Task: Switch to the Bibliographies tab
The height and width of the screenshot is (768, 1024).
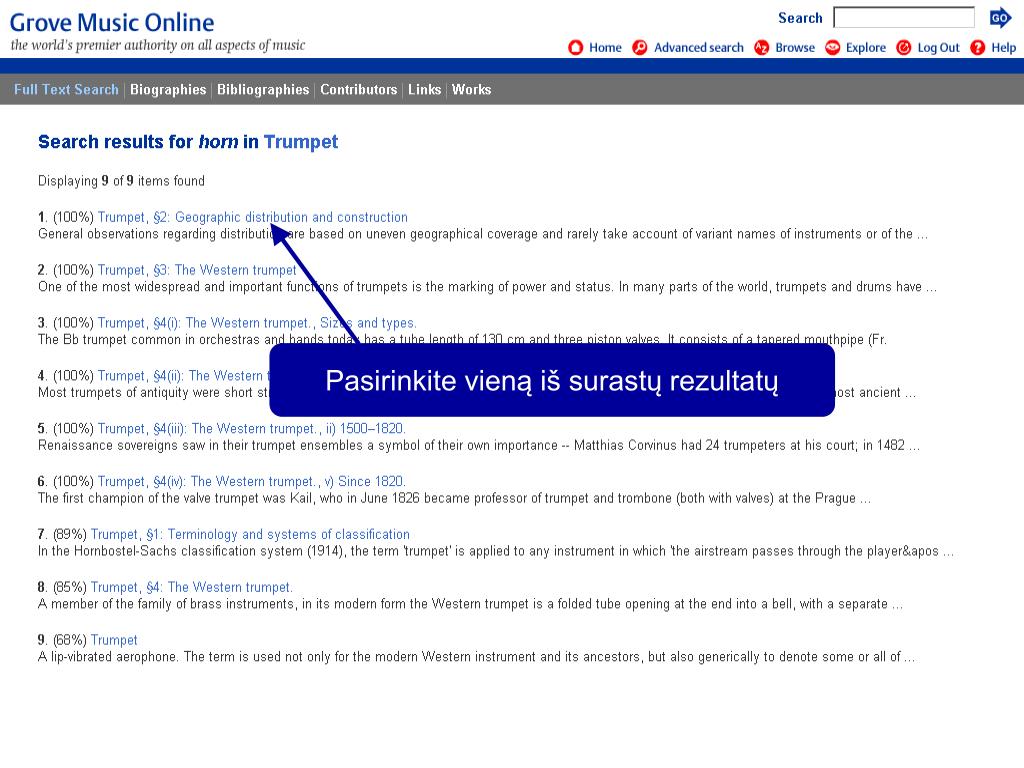Action: (263, 89)
